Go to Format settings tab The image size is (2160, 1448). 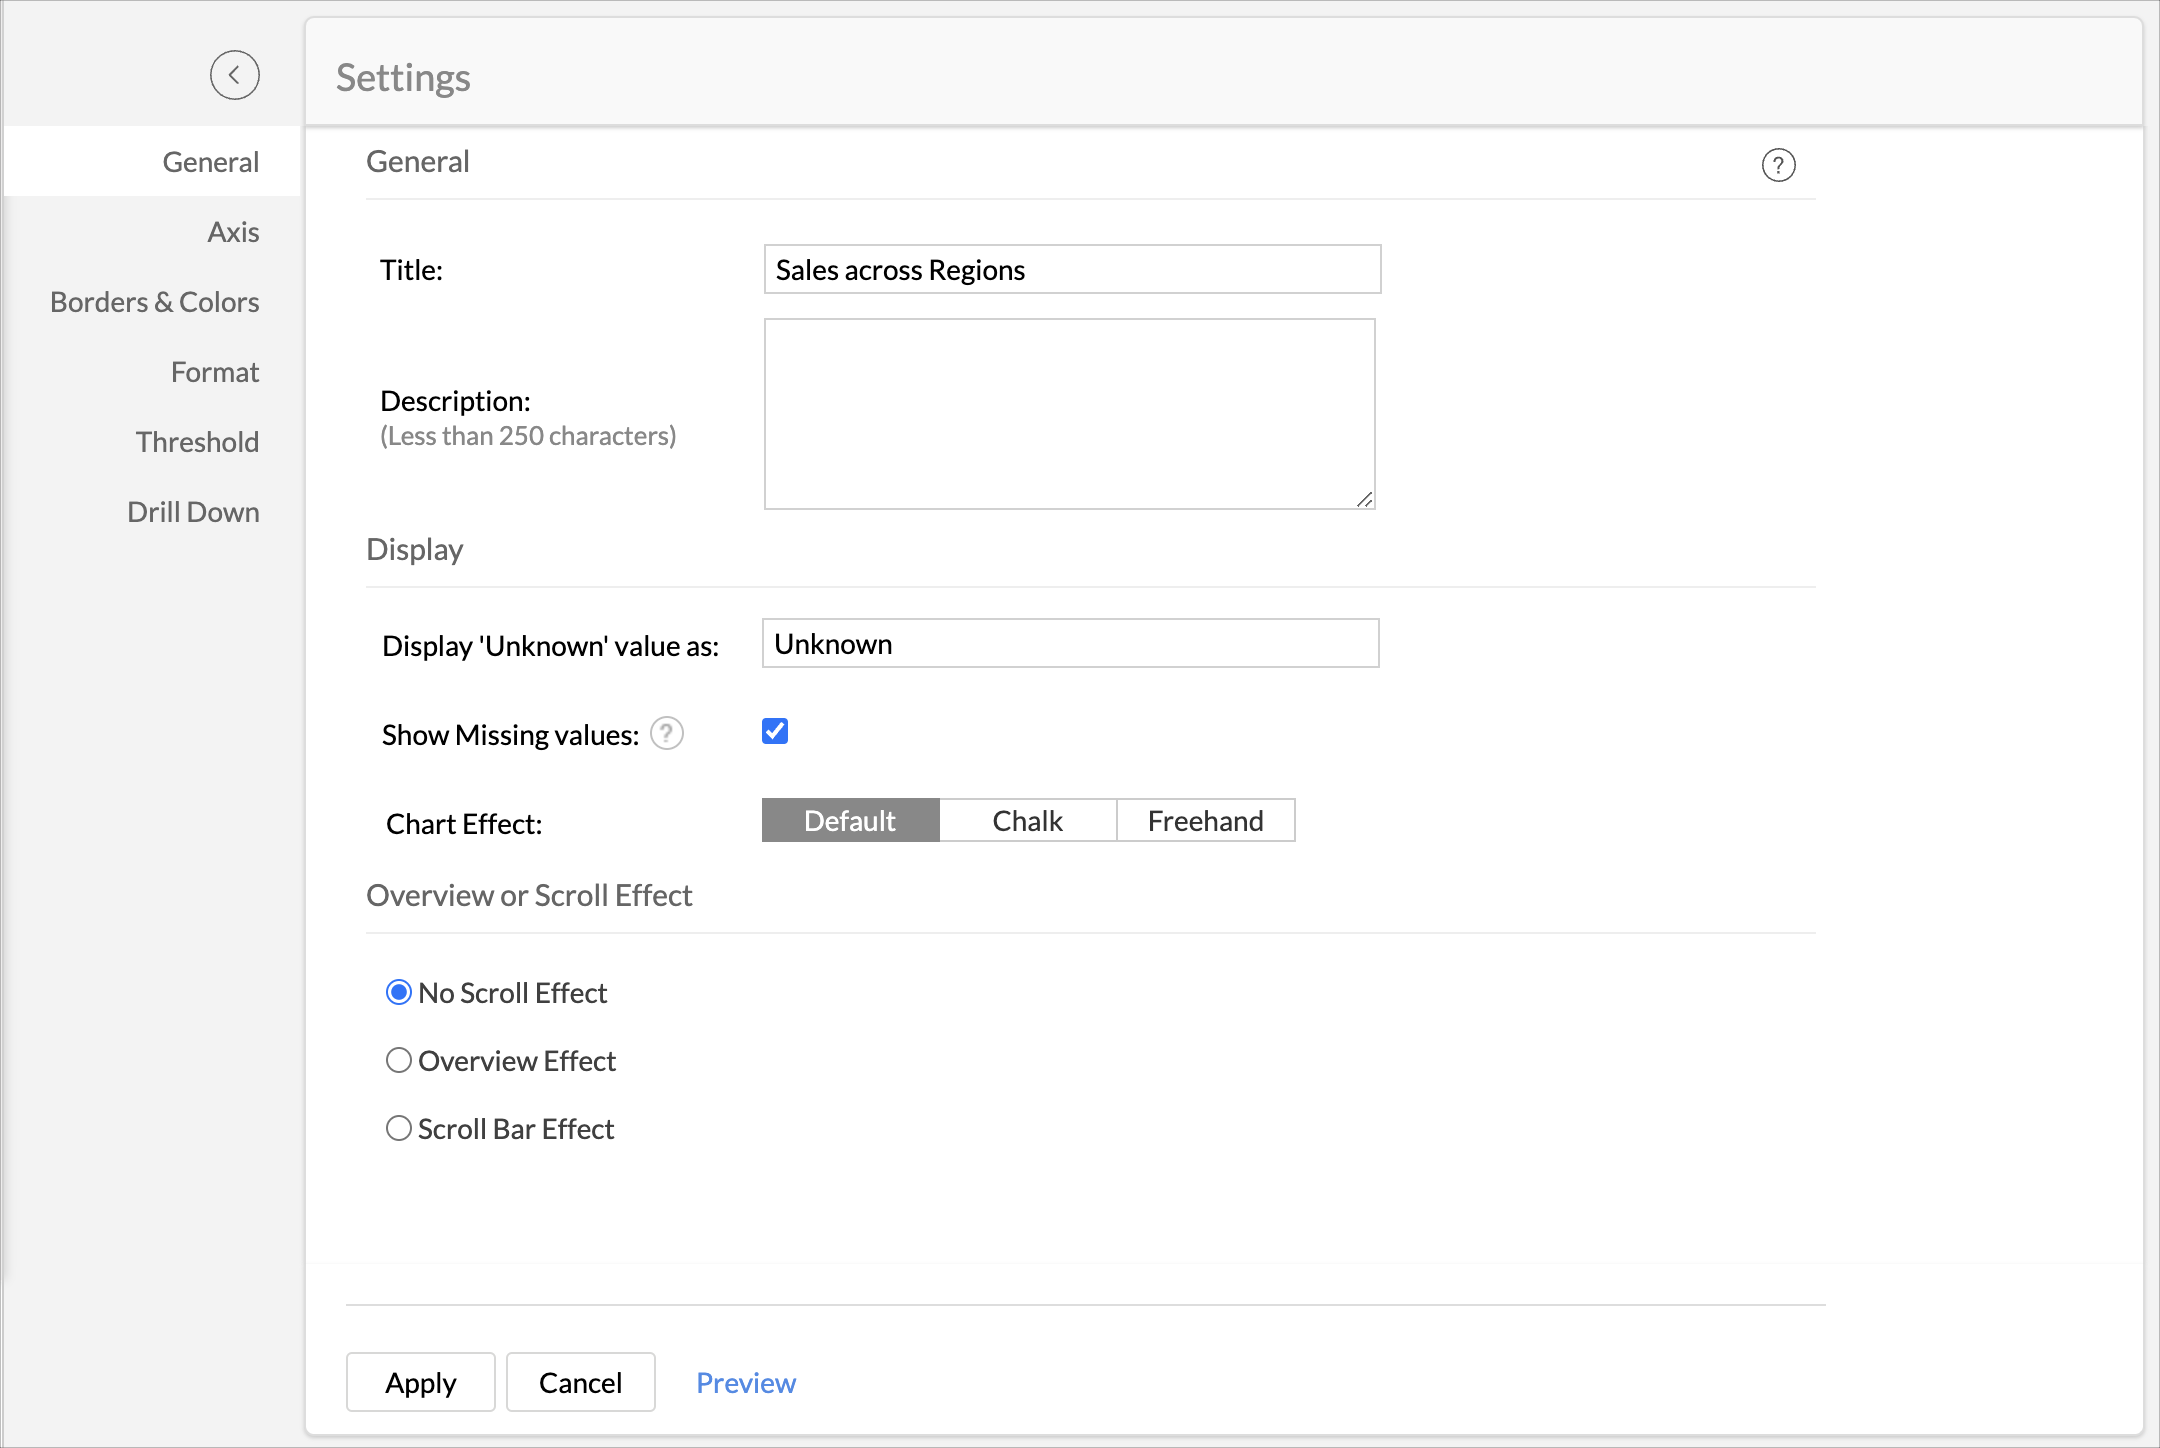point(215,372)
